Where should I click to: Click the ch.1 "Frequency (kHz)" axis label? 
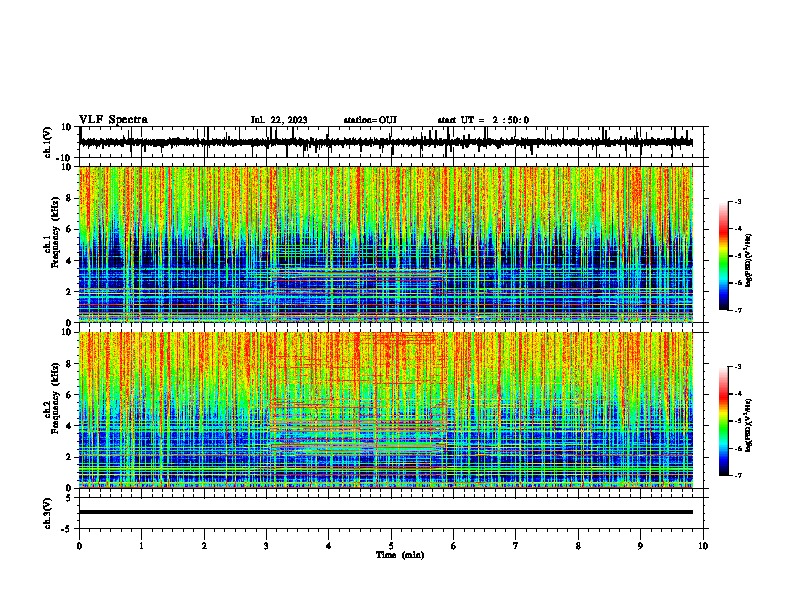click(x=55, y=232)
